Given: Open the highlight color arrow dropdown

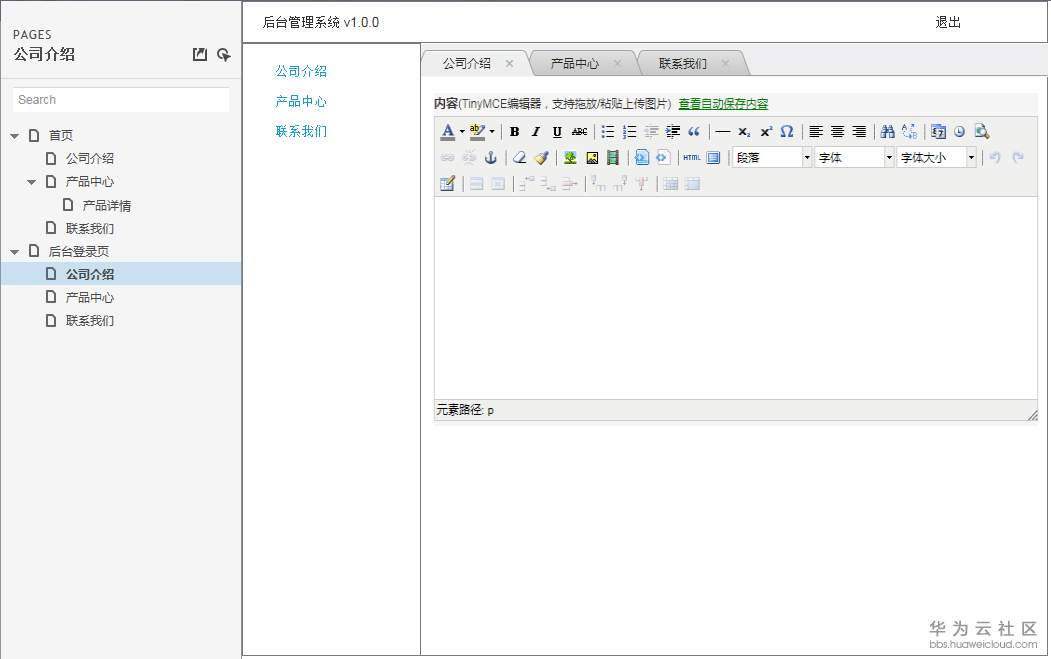Looking at the screenshot, I should [492, 132].
